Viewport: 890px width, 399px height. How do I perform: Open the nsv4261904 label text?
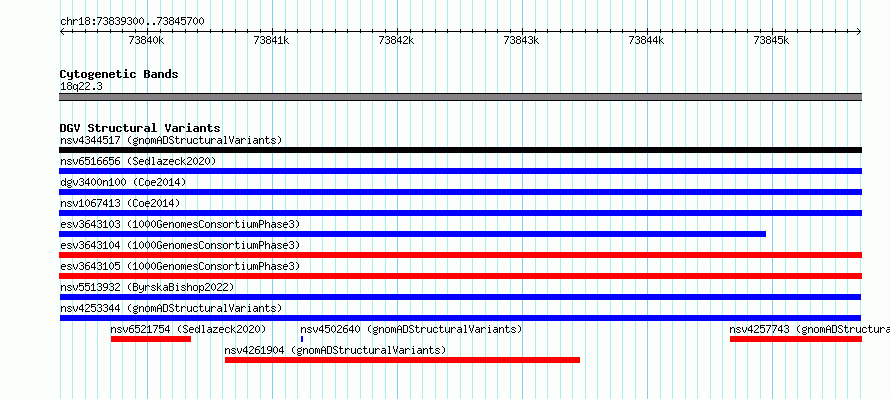point(335,350)
